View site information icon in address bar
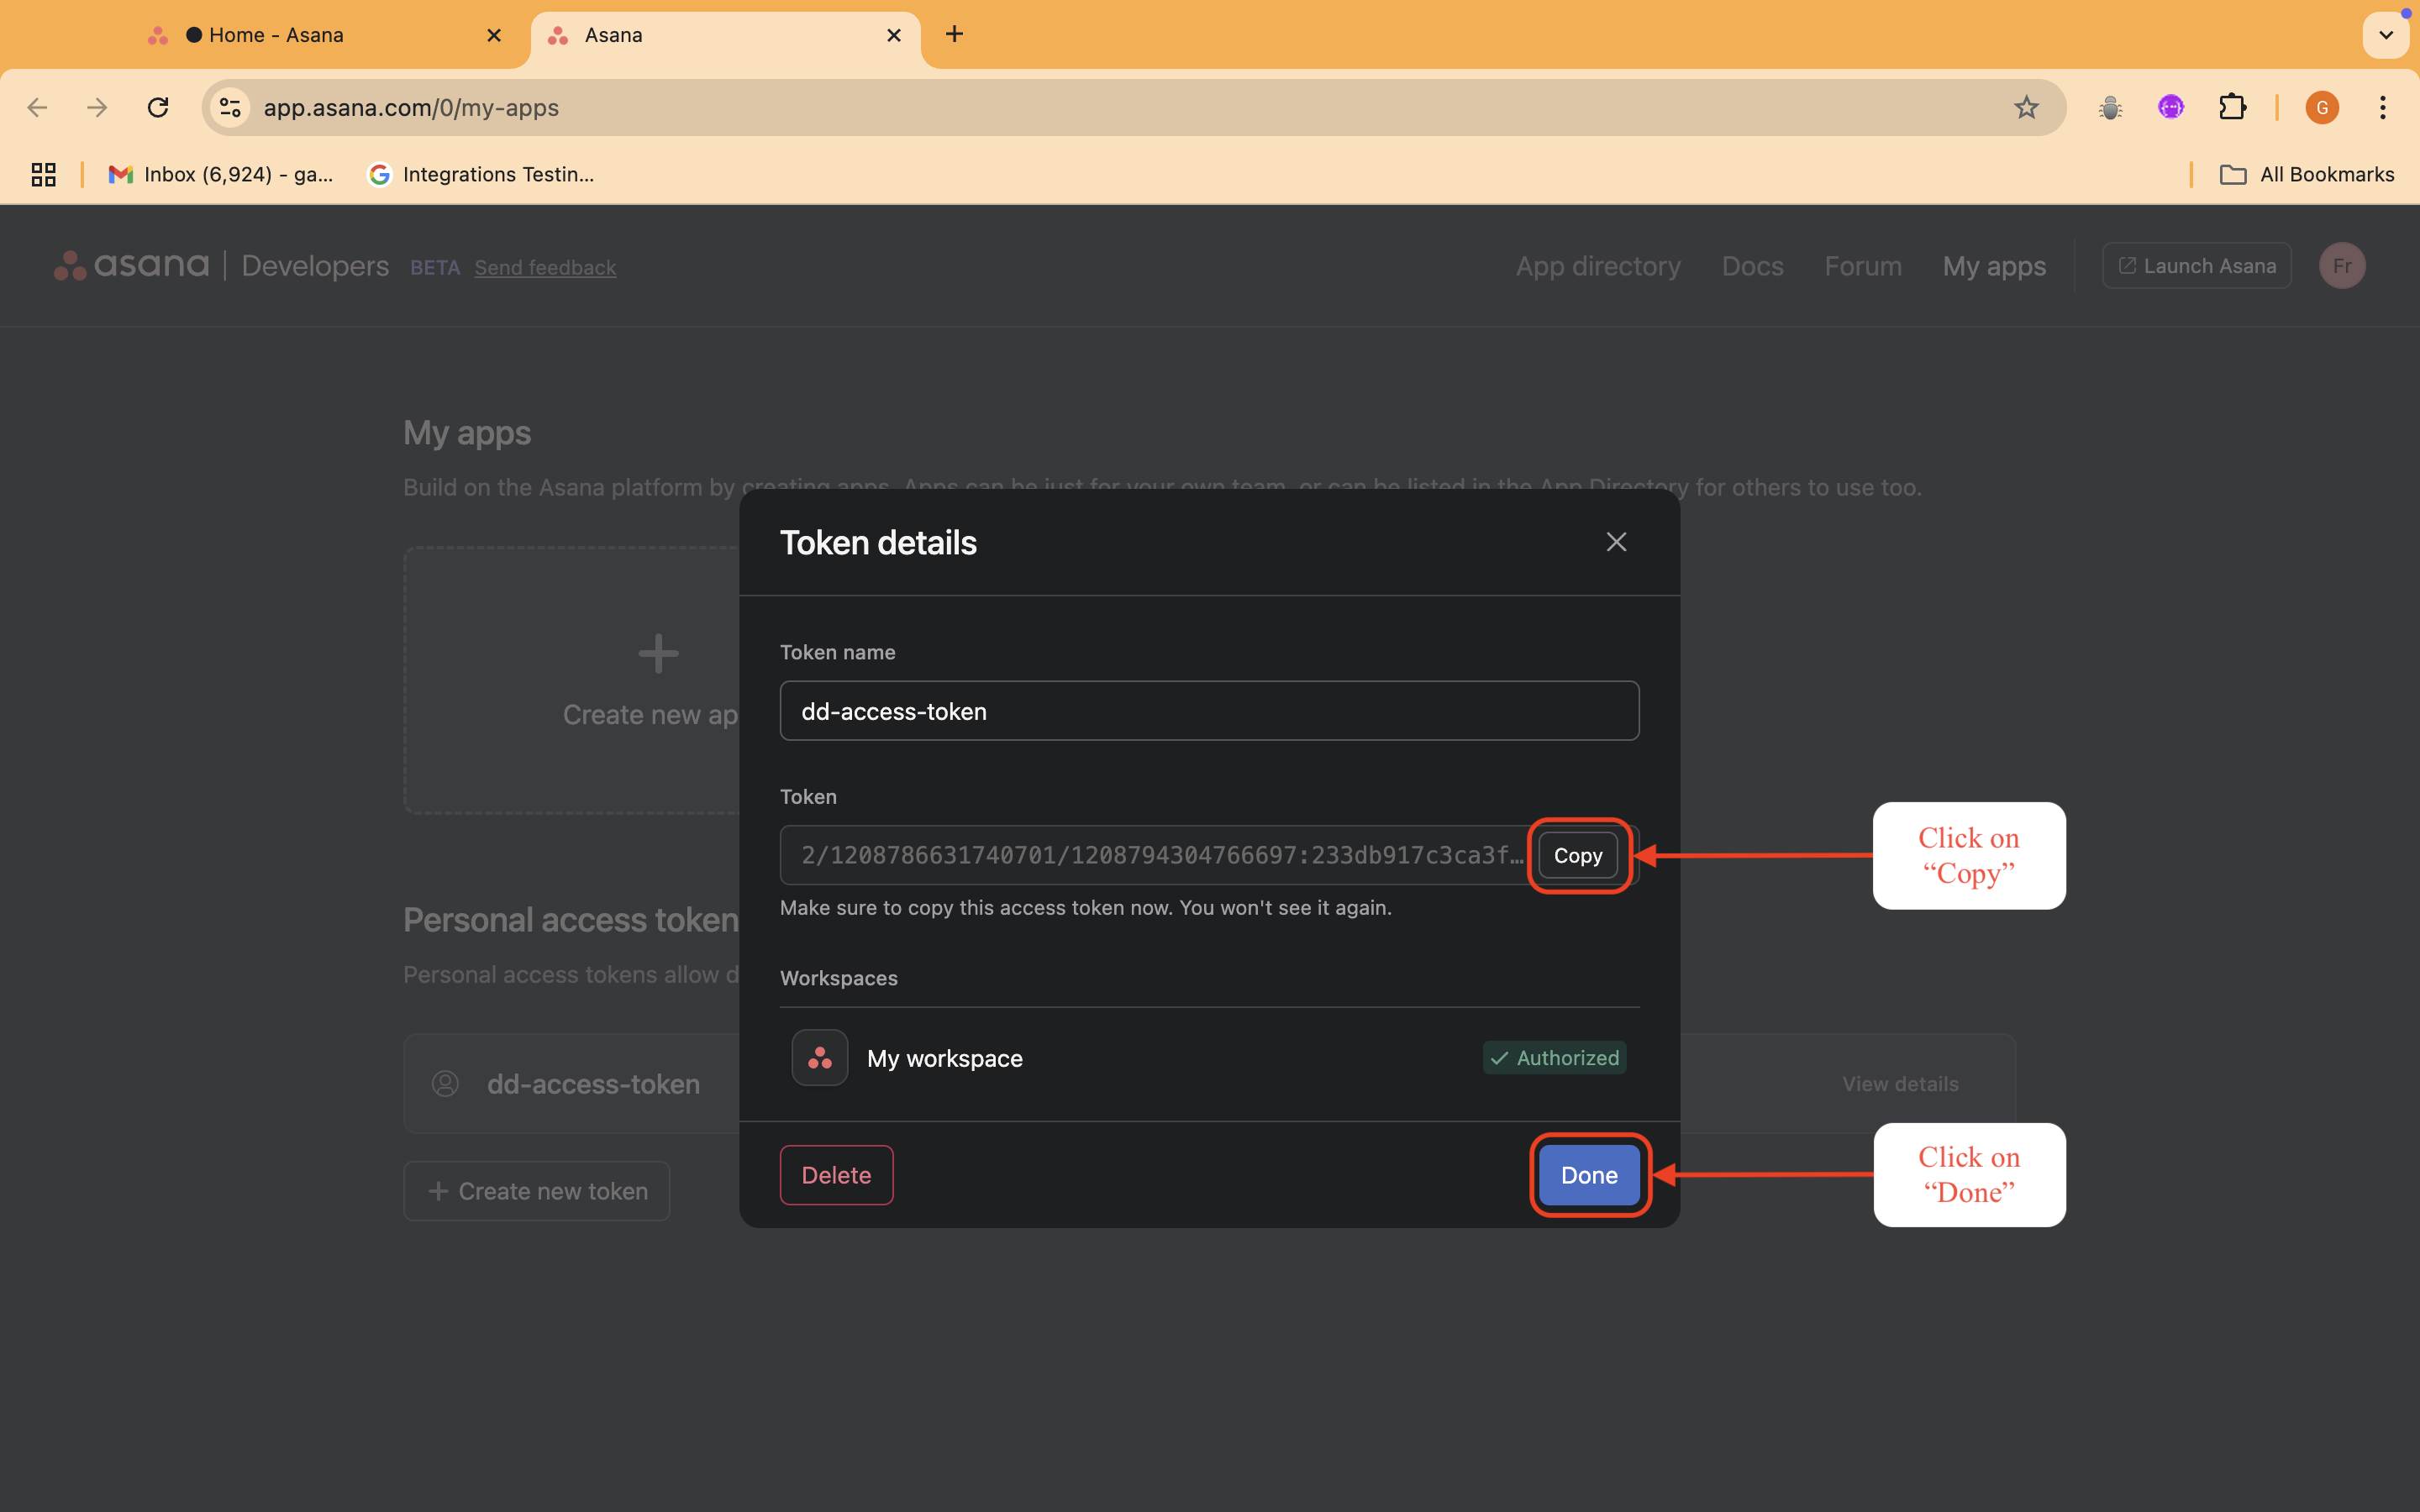This screenshot has width=2420, height=1512. point(230,107)
